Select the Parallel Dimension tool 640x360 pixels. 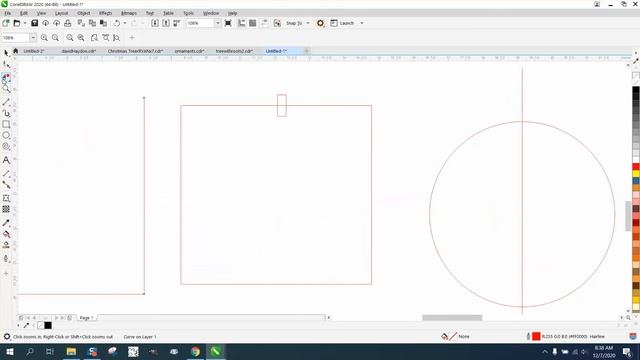click(6, 174)
